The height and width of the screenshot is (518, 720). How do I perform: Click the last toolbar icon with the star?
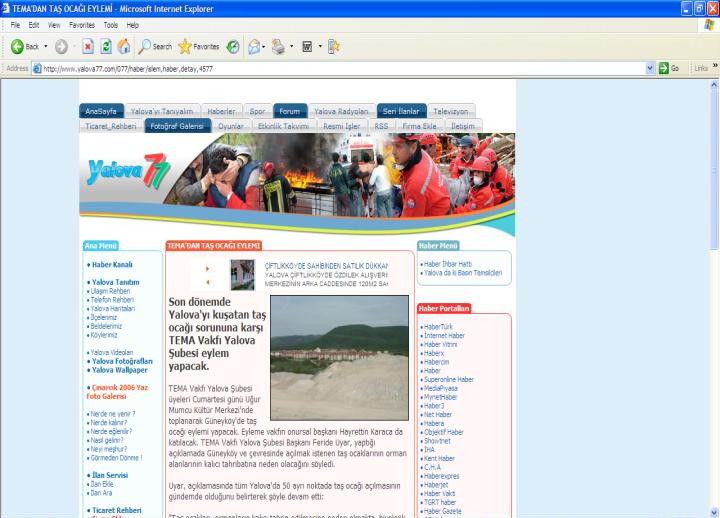coord(334,46)
